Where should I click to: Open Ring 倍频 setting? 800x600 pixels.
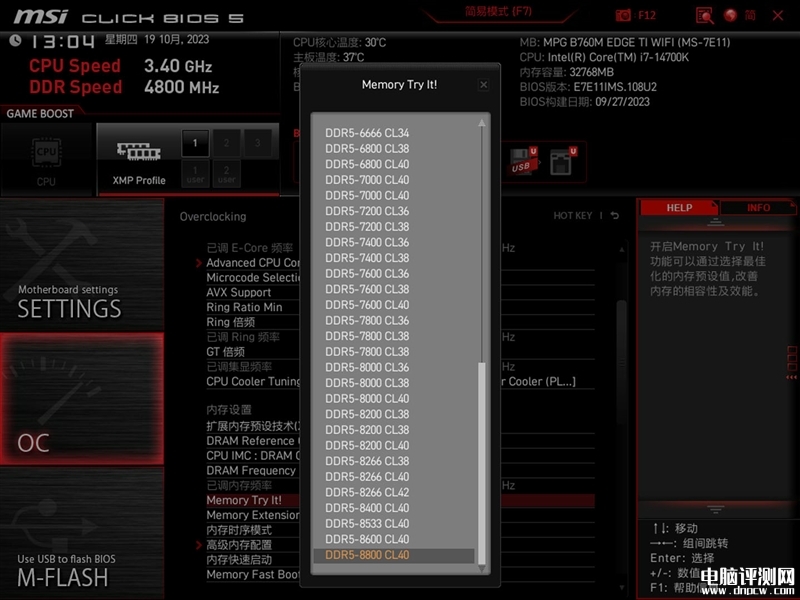pyautogui.click(x=230, y=322)
